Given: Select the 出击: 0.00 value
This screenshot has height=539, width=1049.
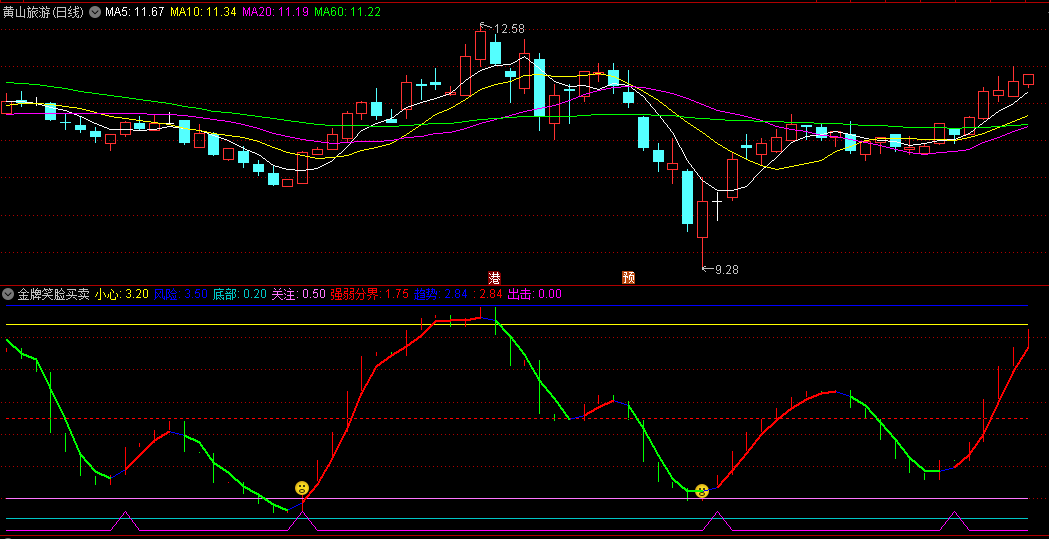Looking at the screenshot, I should click(535, 294).
